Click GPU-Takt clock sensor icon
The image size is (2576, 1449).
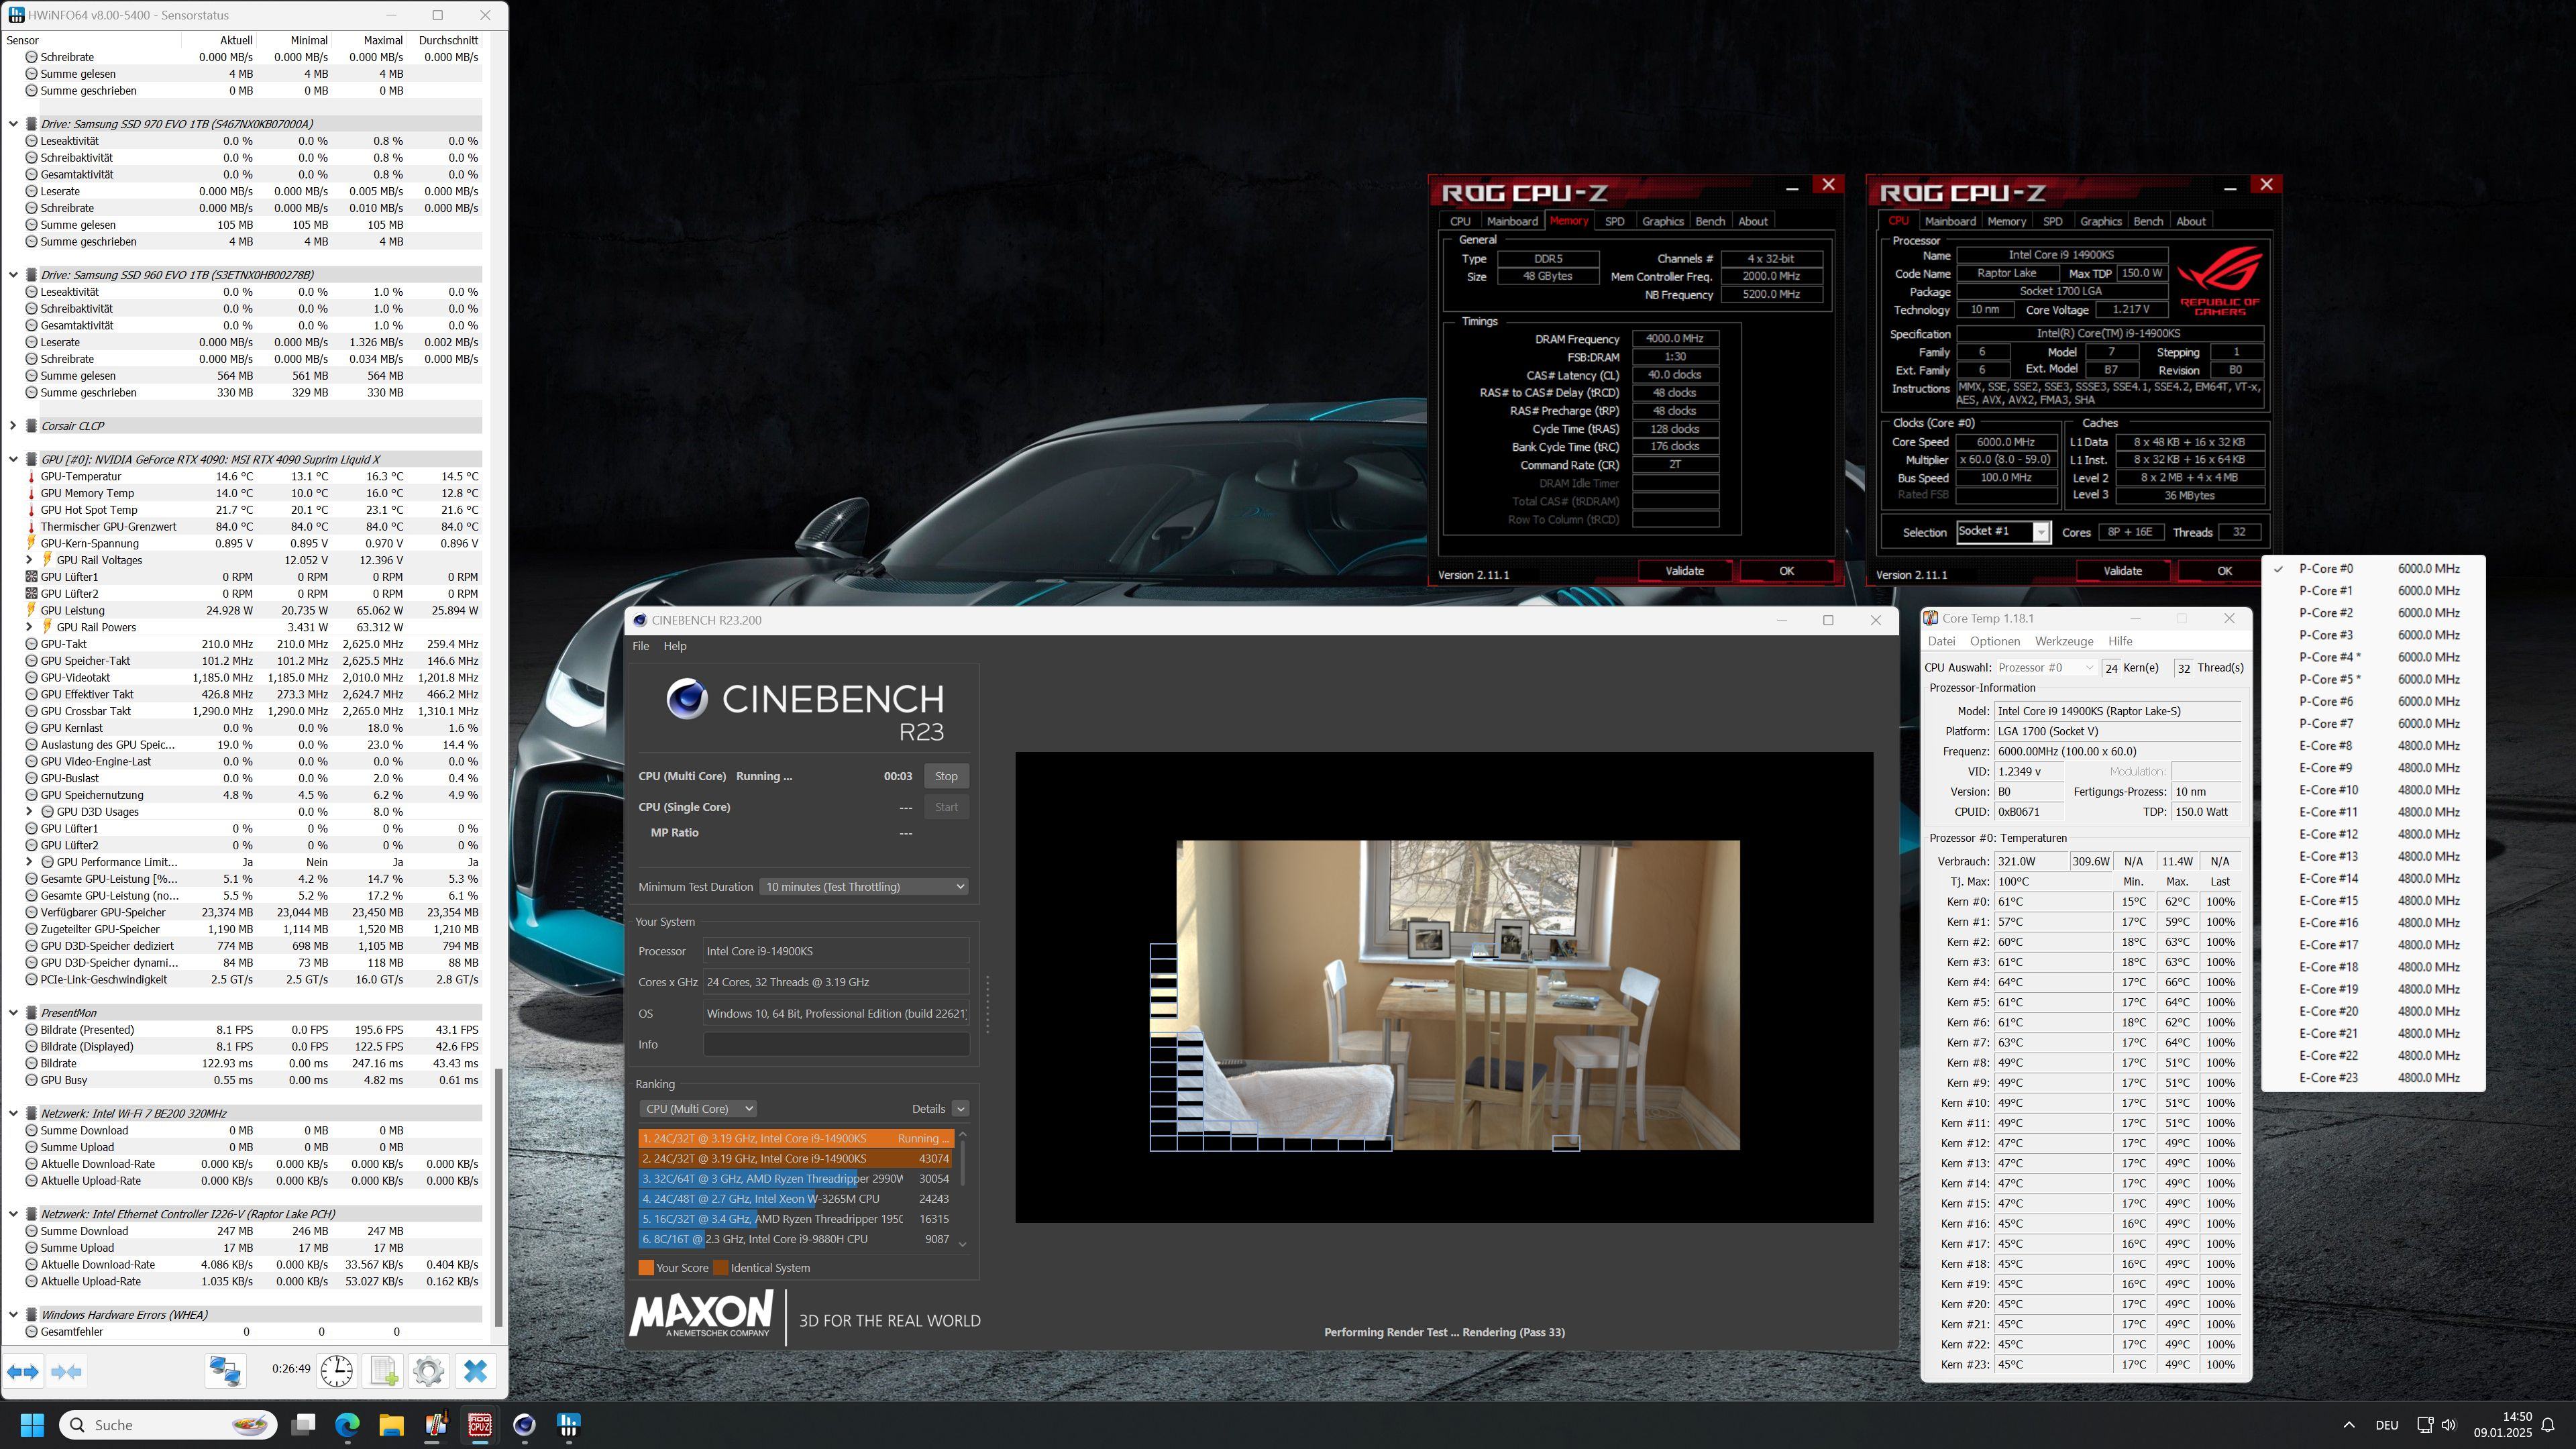pos(31,644)
